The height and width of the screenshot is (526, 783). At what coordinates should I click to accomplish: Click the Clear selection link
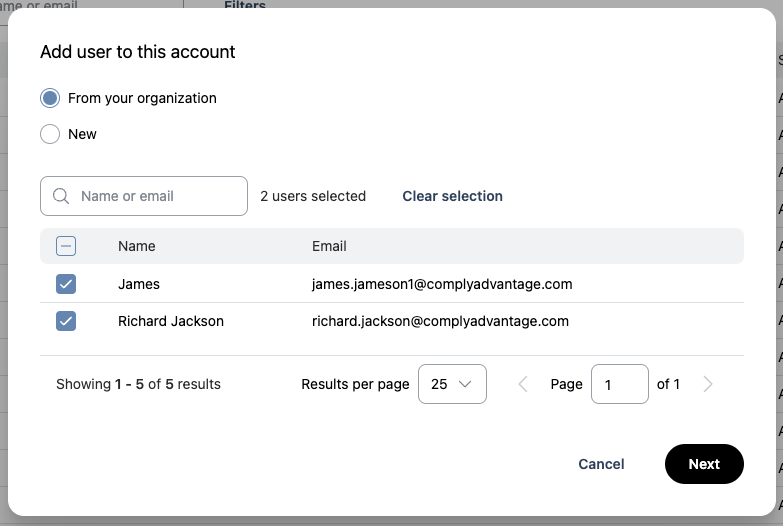(452, 196)
